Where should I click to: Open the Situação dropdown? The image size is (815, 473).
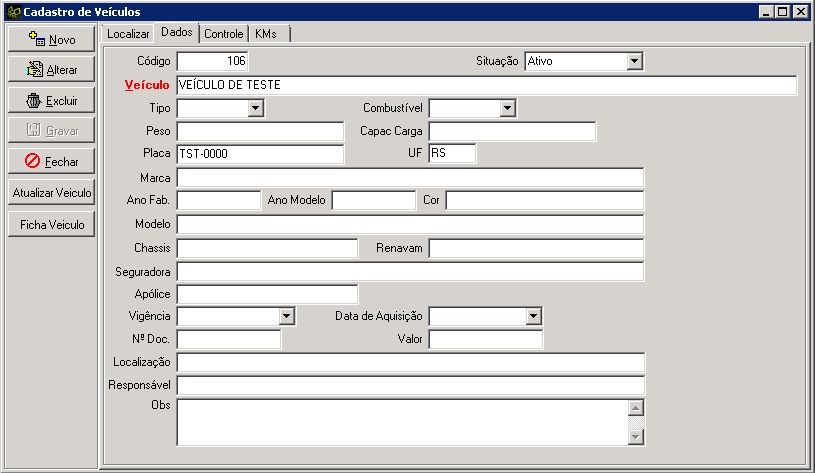point(634,61)
